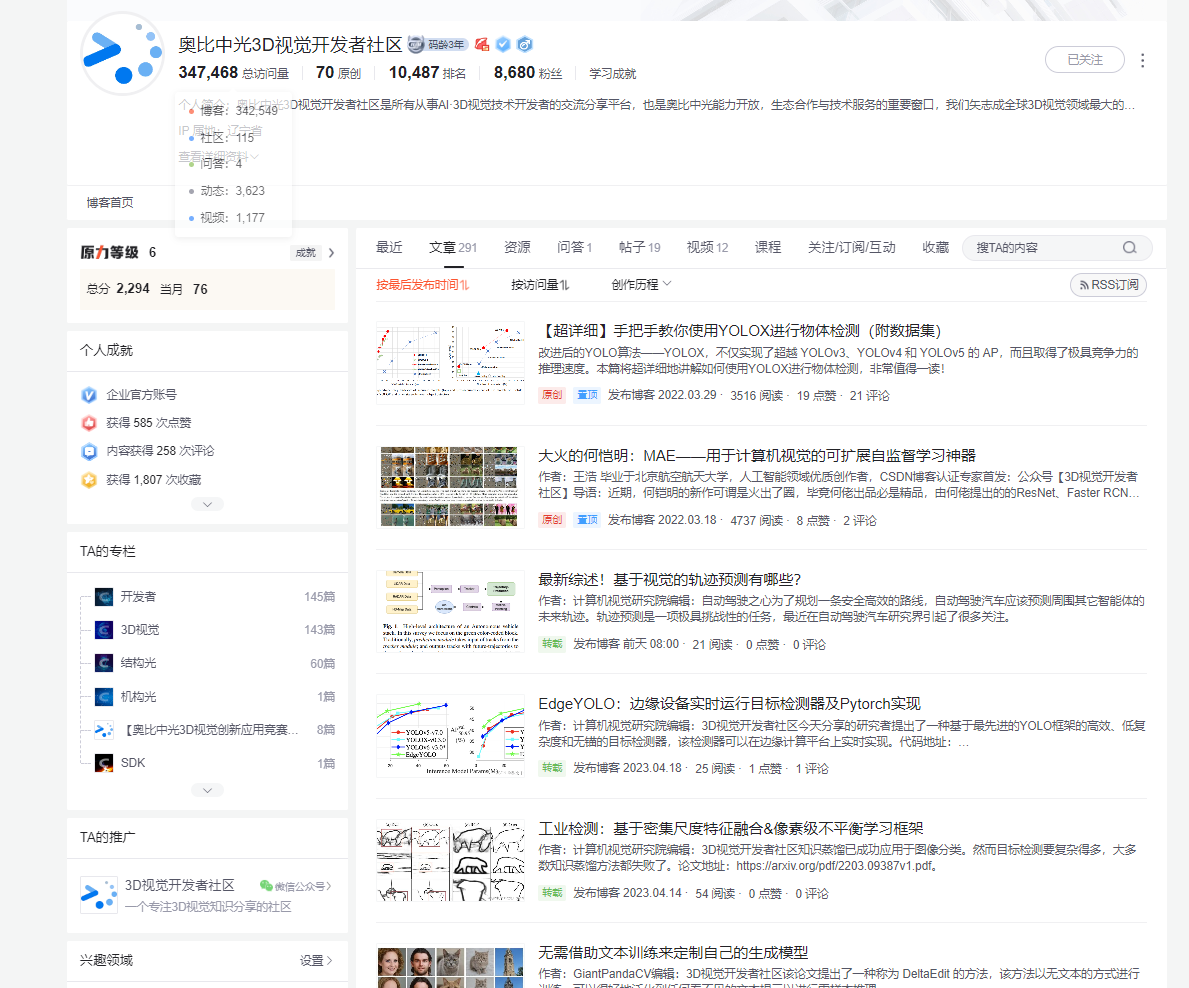1189x988 pixels.
Task: Open 学习成就 link
Action: tap(613, 74)
